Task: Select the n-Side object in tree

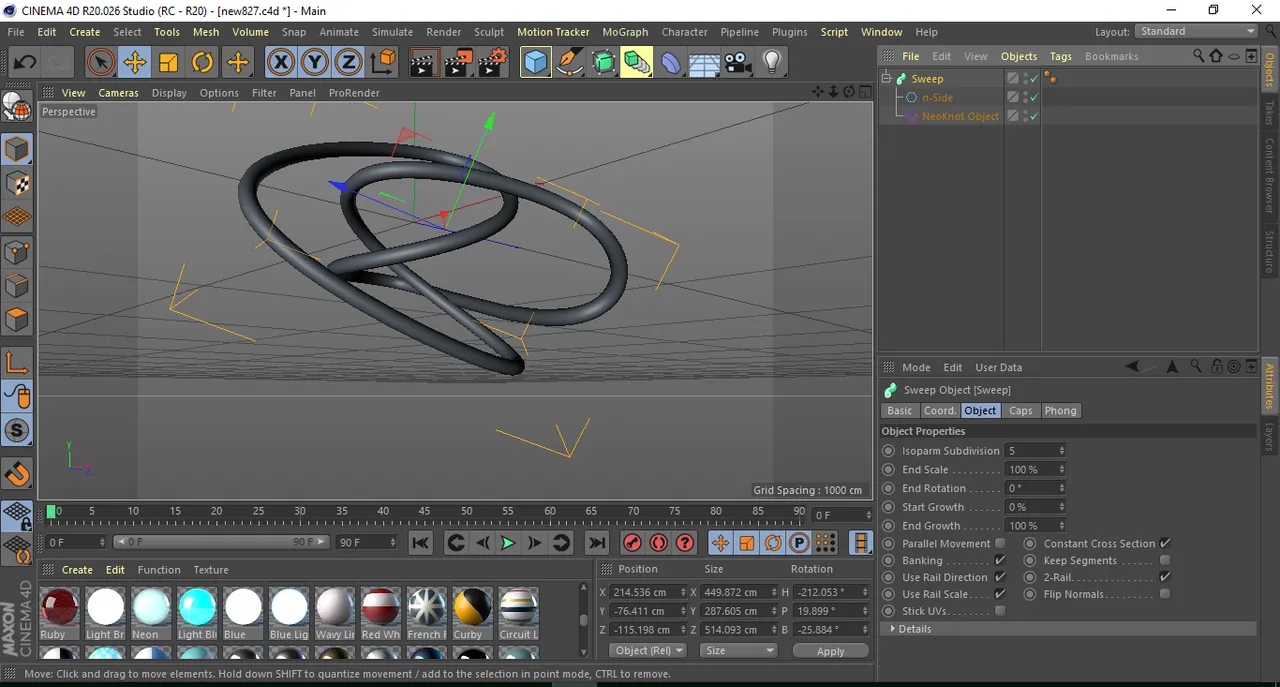Action: (937, 98)
